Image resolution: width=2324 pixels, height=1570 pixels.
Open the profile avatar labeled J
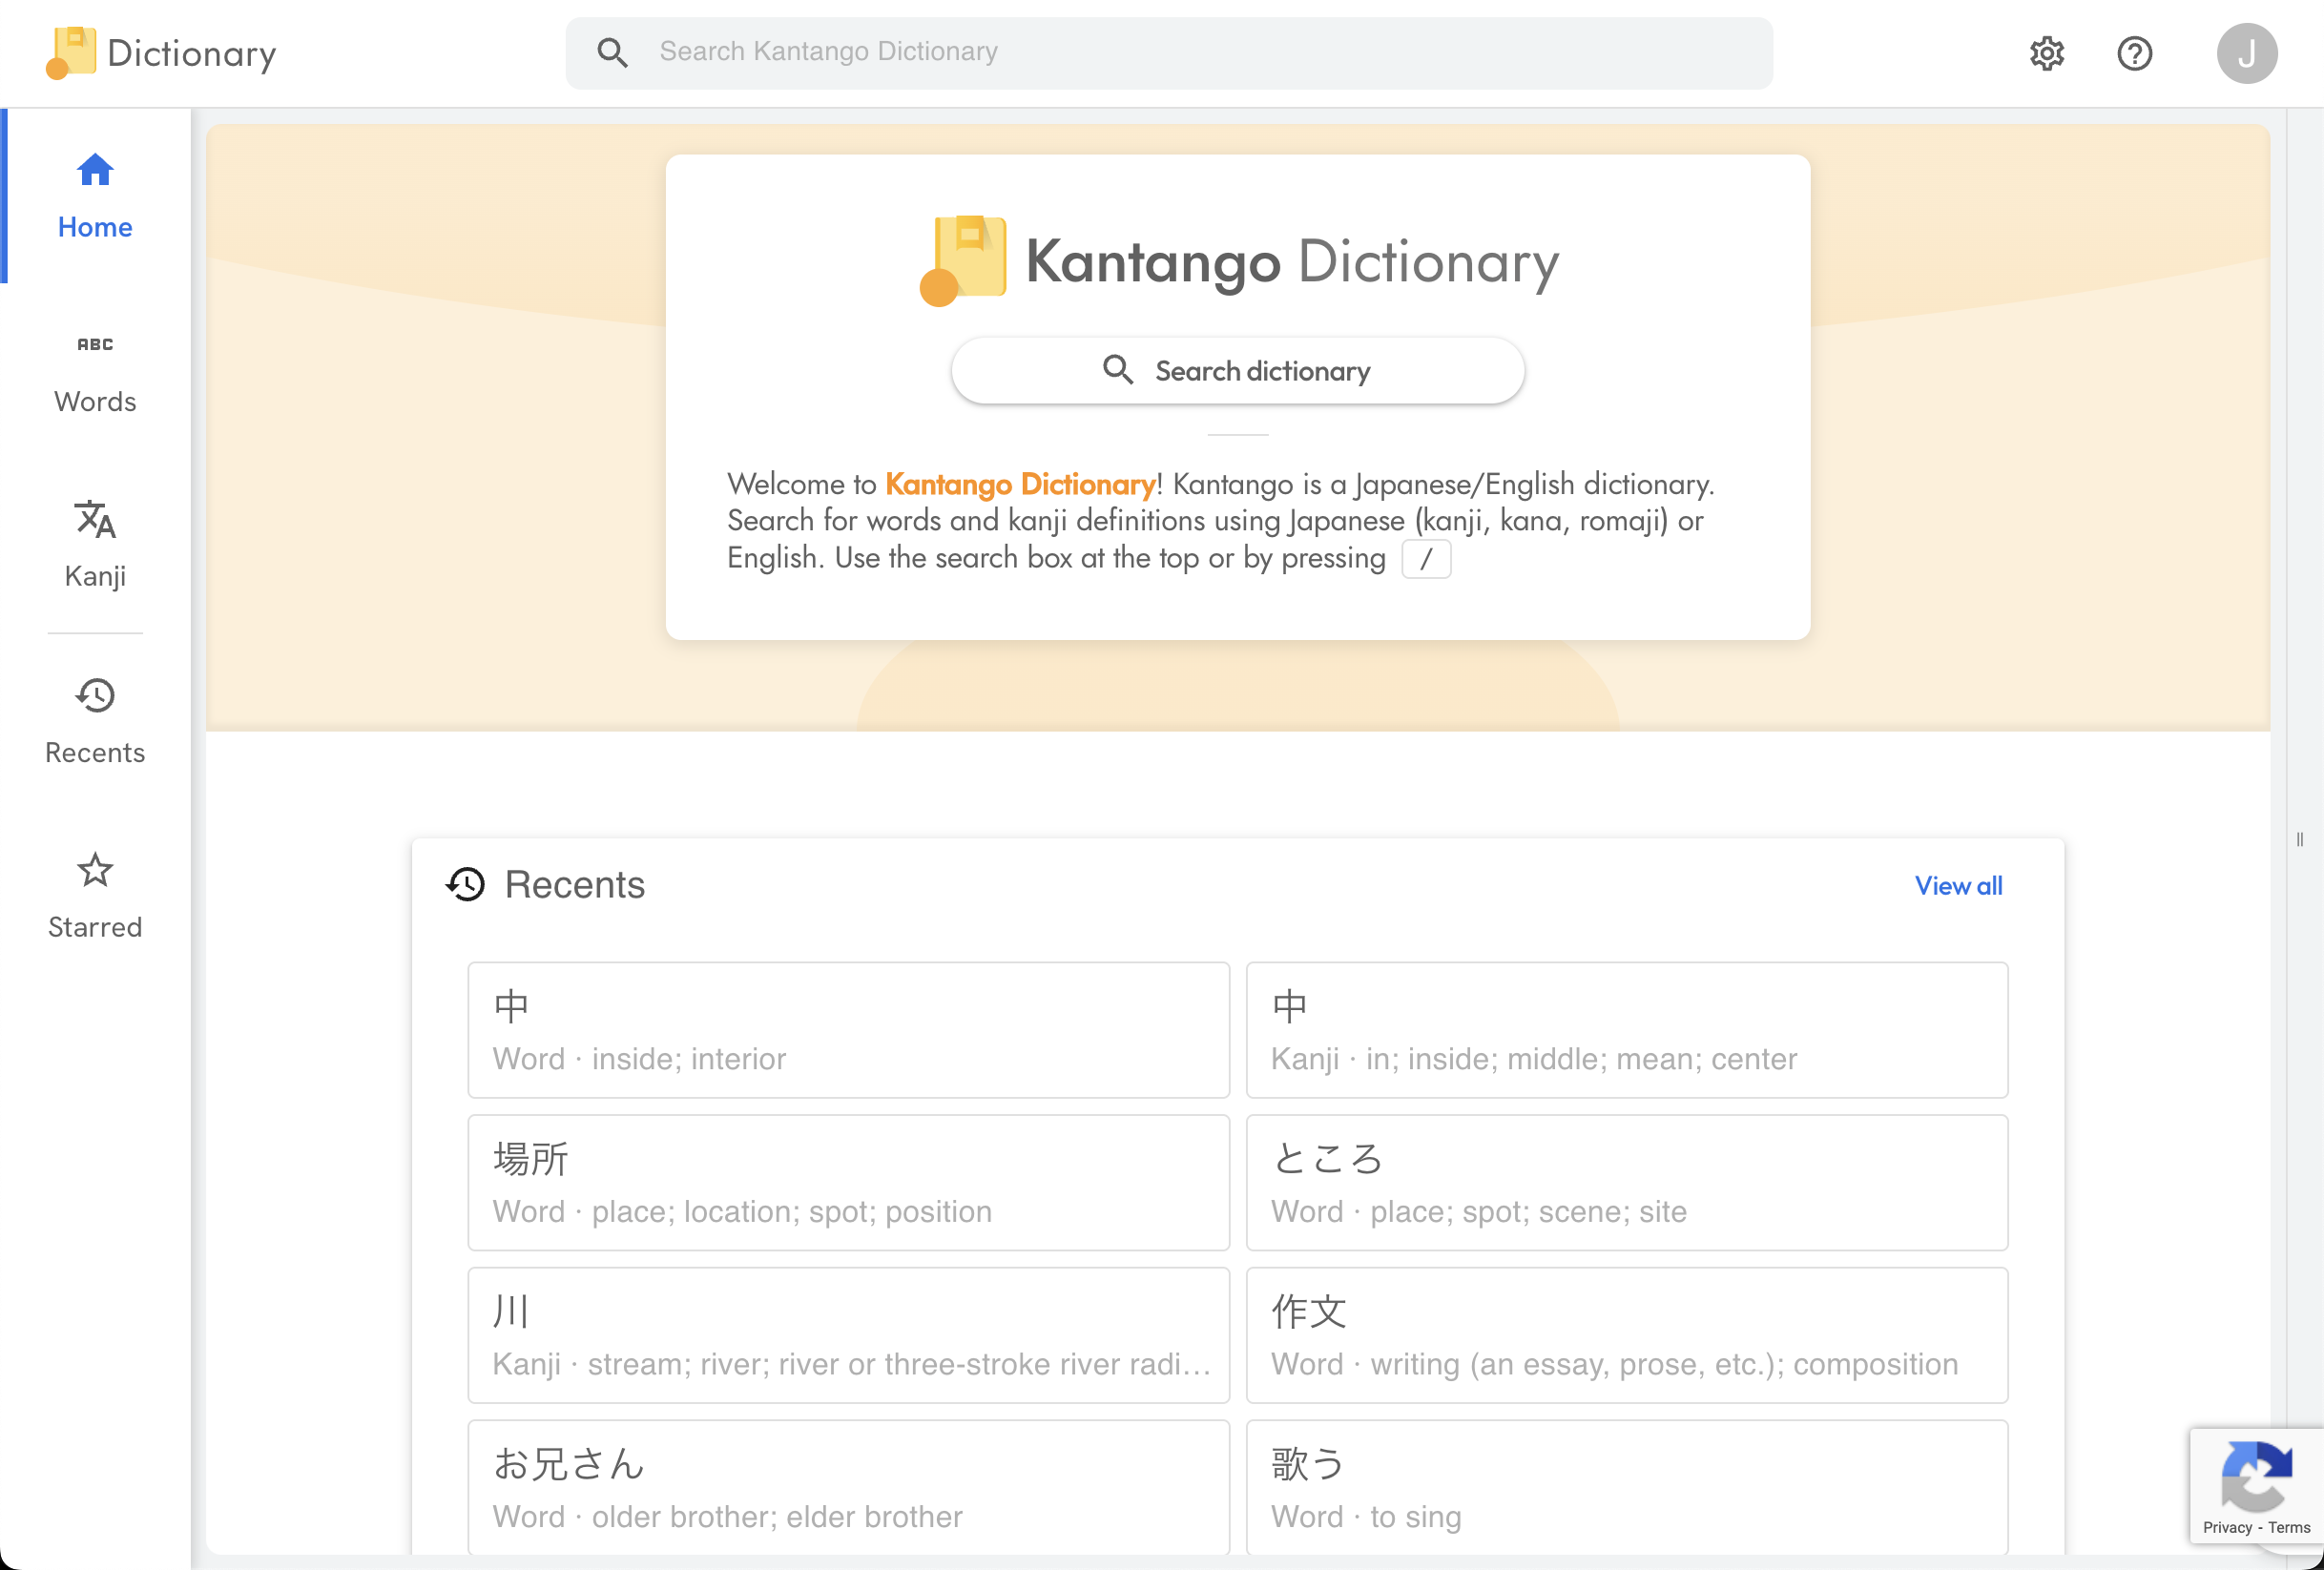[x=2247, y=52]
